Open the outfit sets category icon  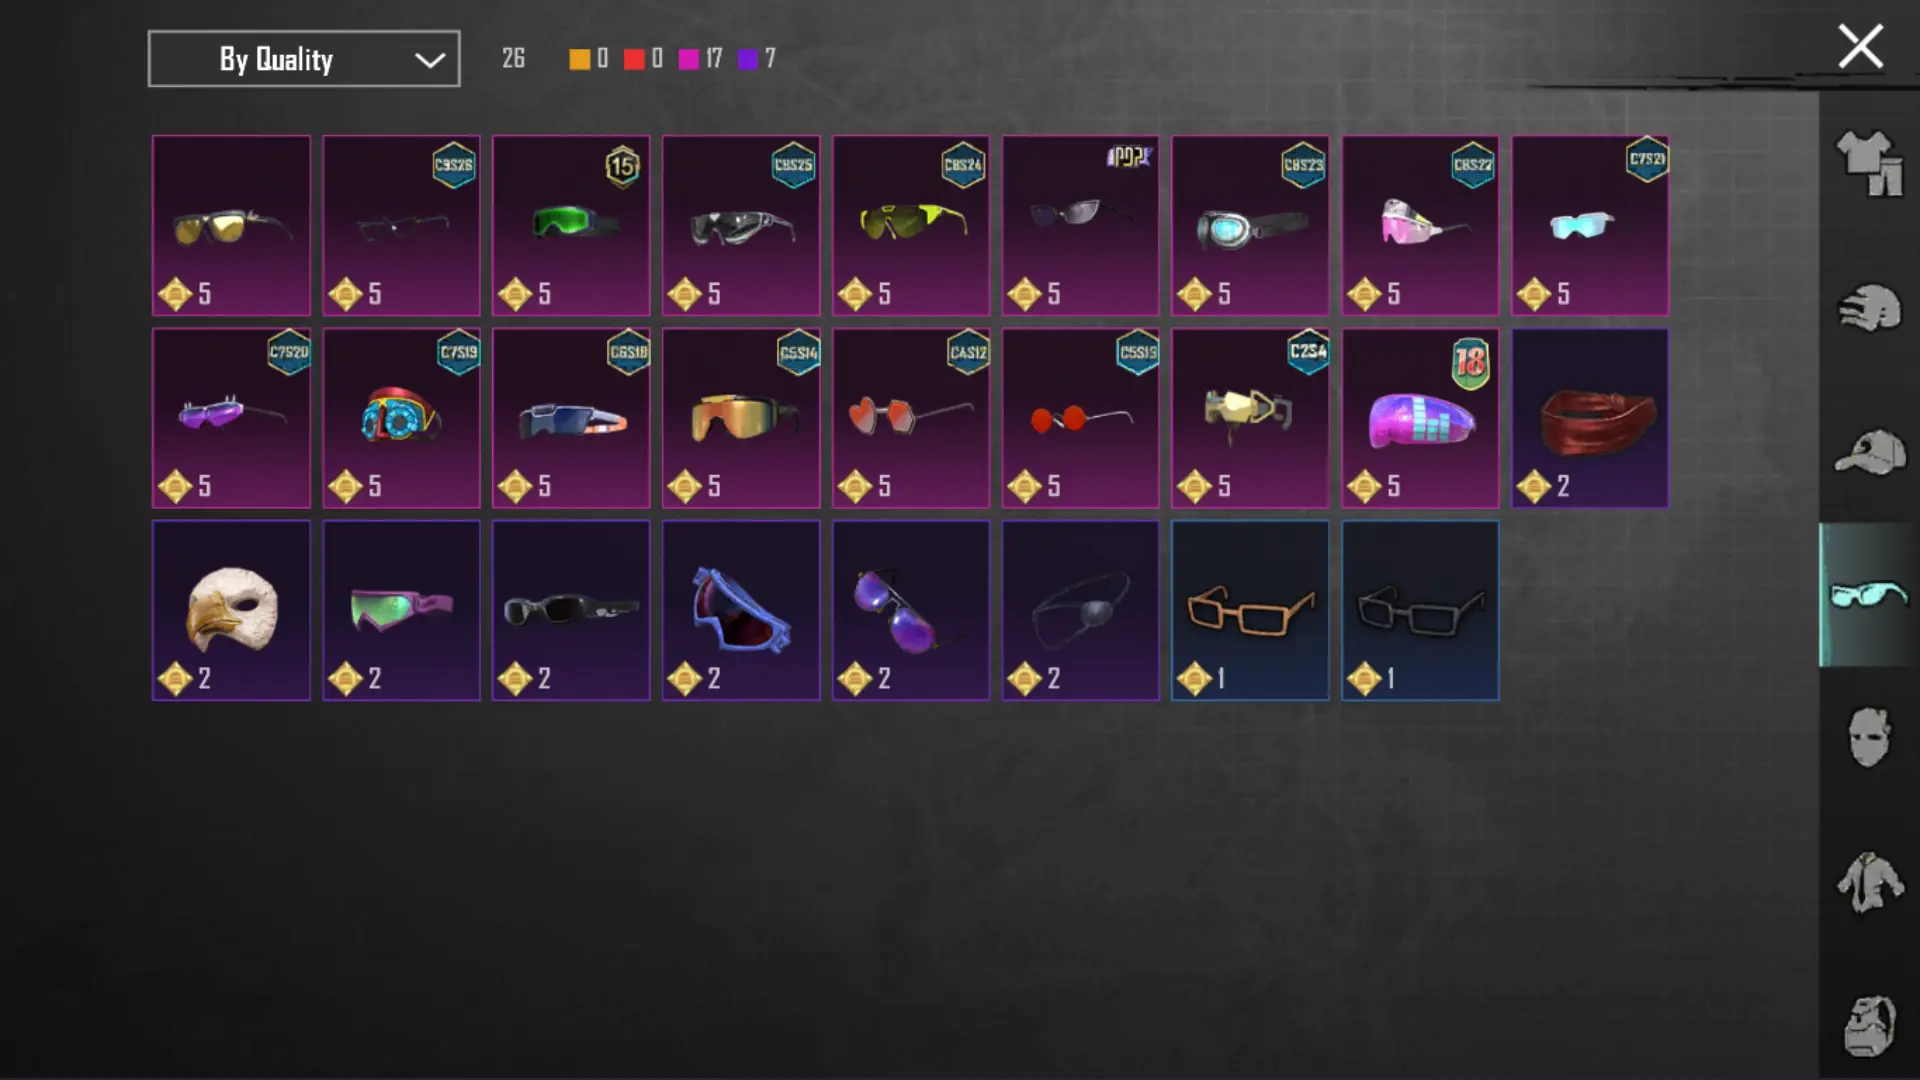pyautogui.click(x=1869, y=164)
